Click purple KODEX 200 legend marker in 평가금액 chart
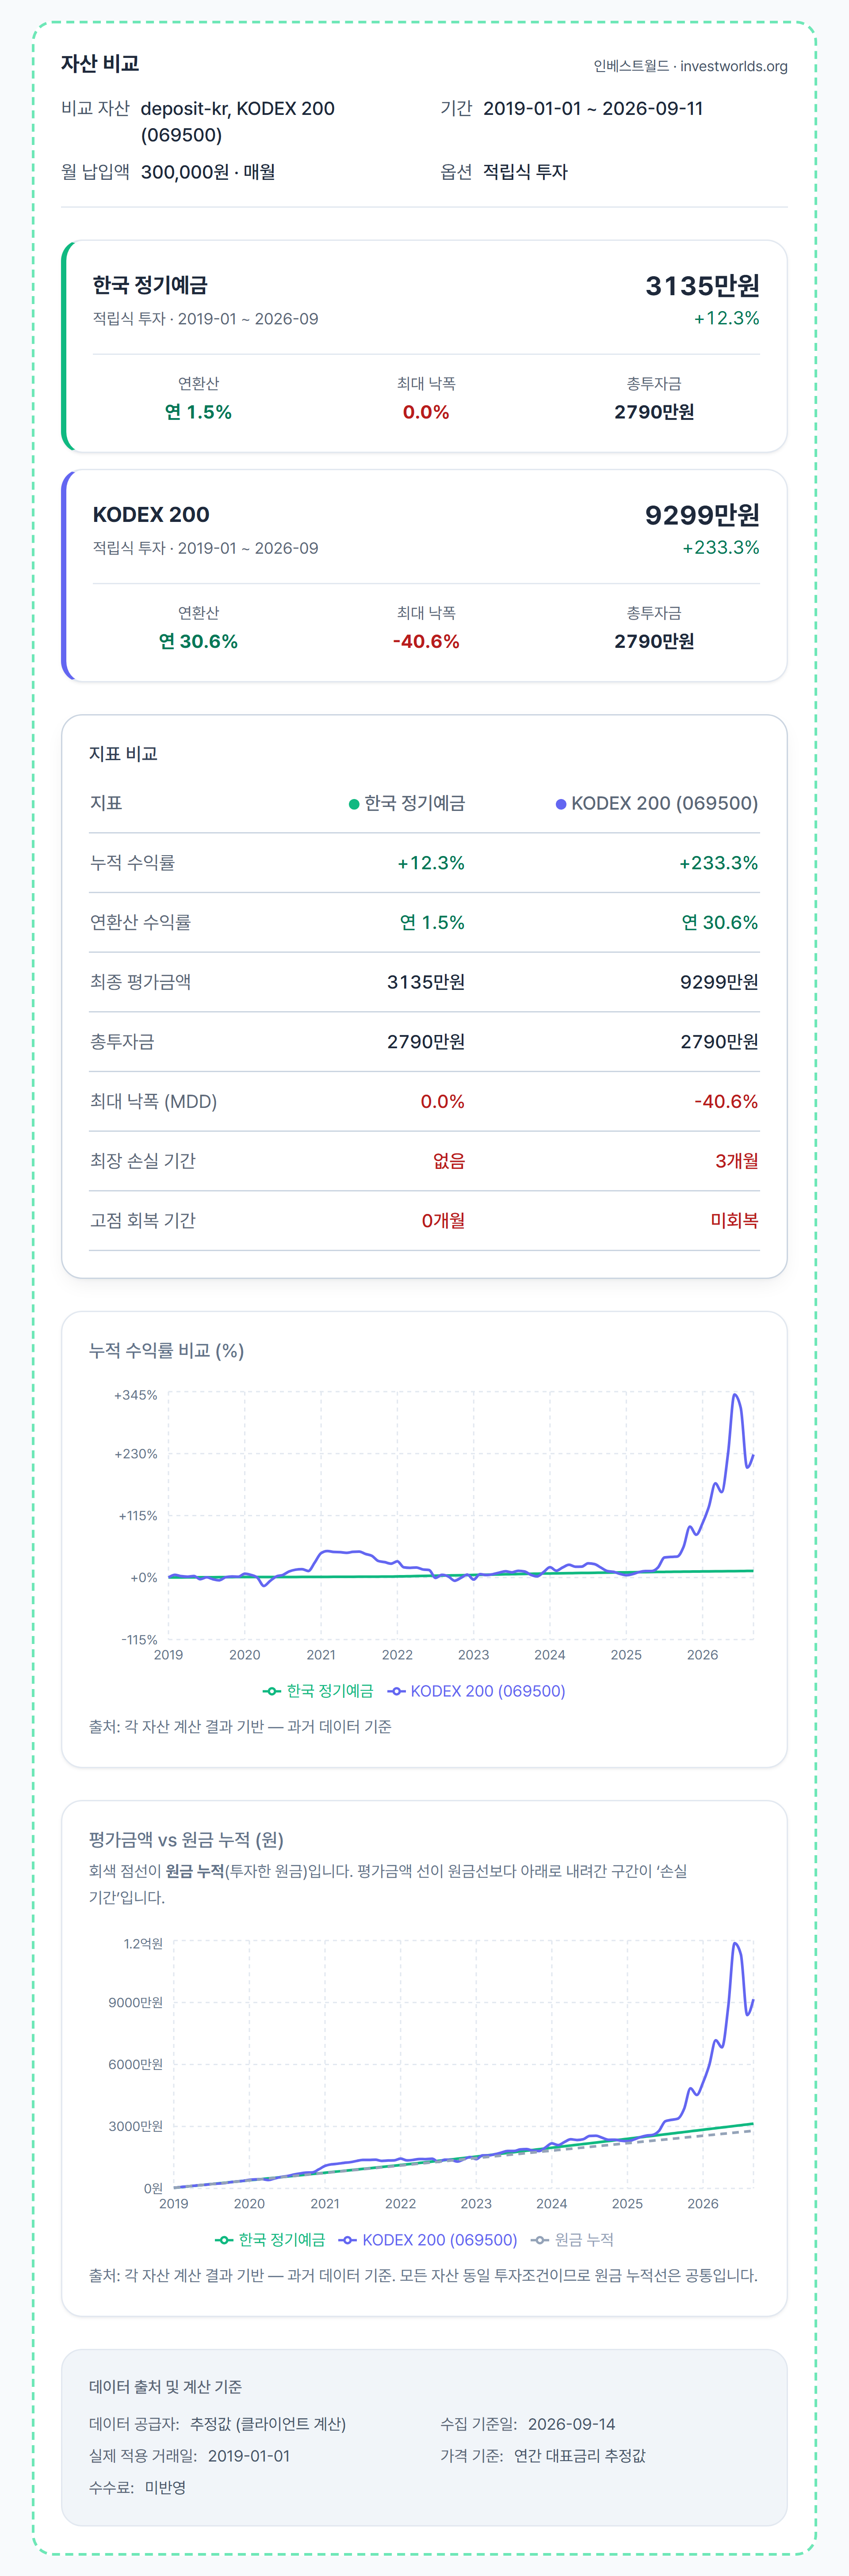The image size is (849, 2576). tap(348, 2240)
